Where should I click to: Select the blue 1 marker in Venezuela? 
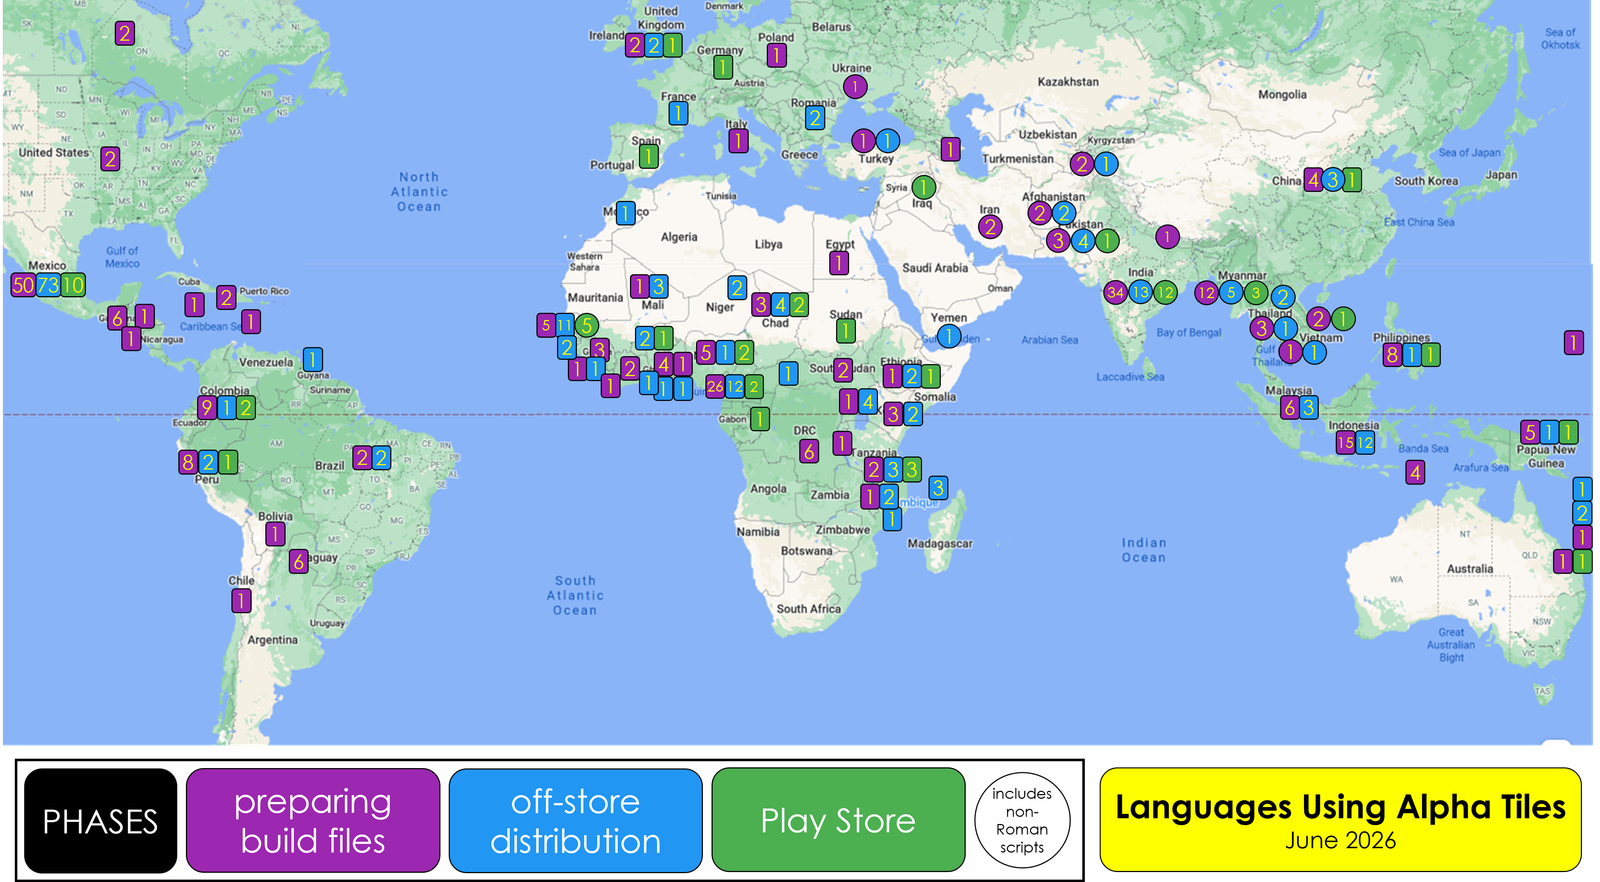[313, 359]
